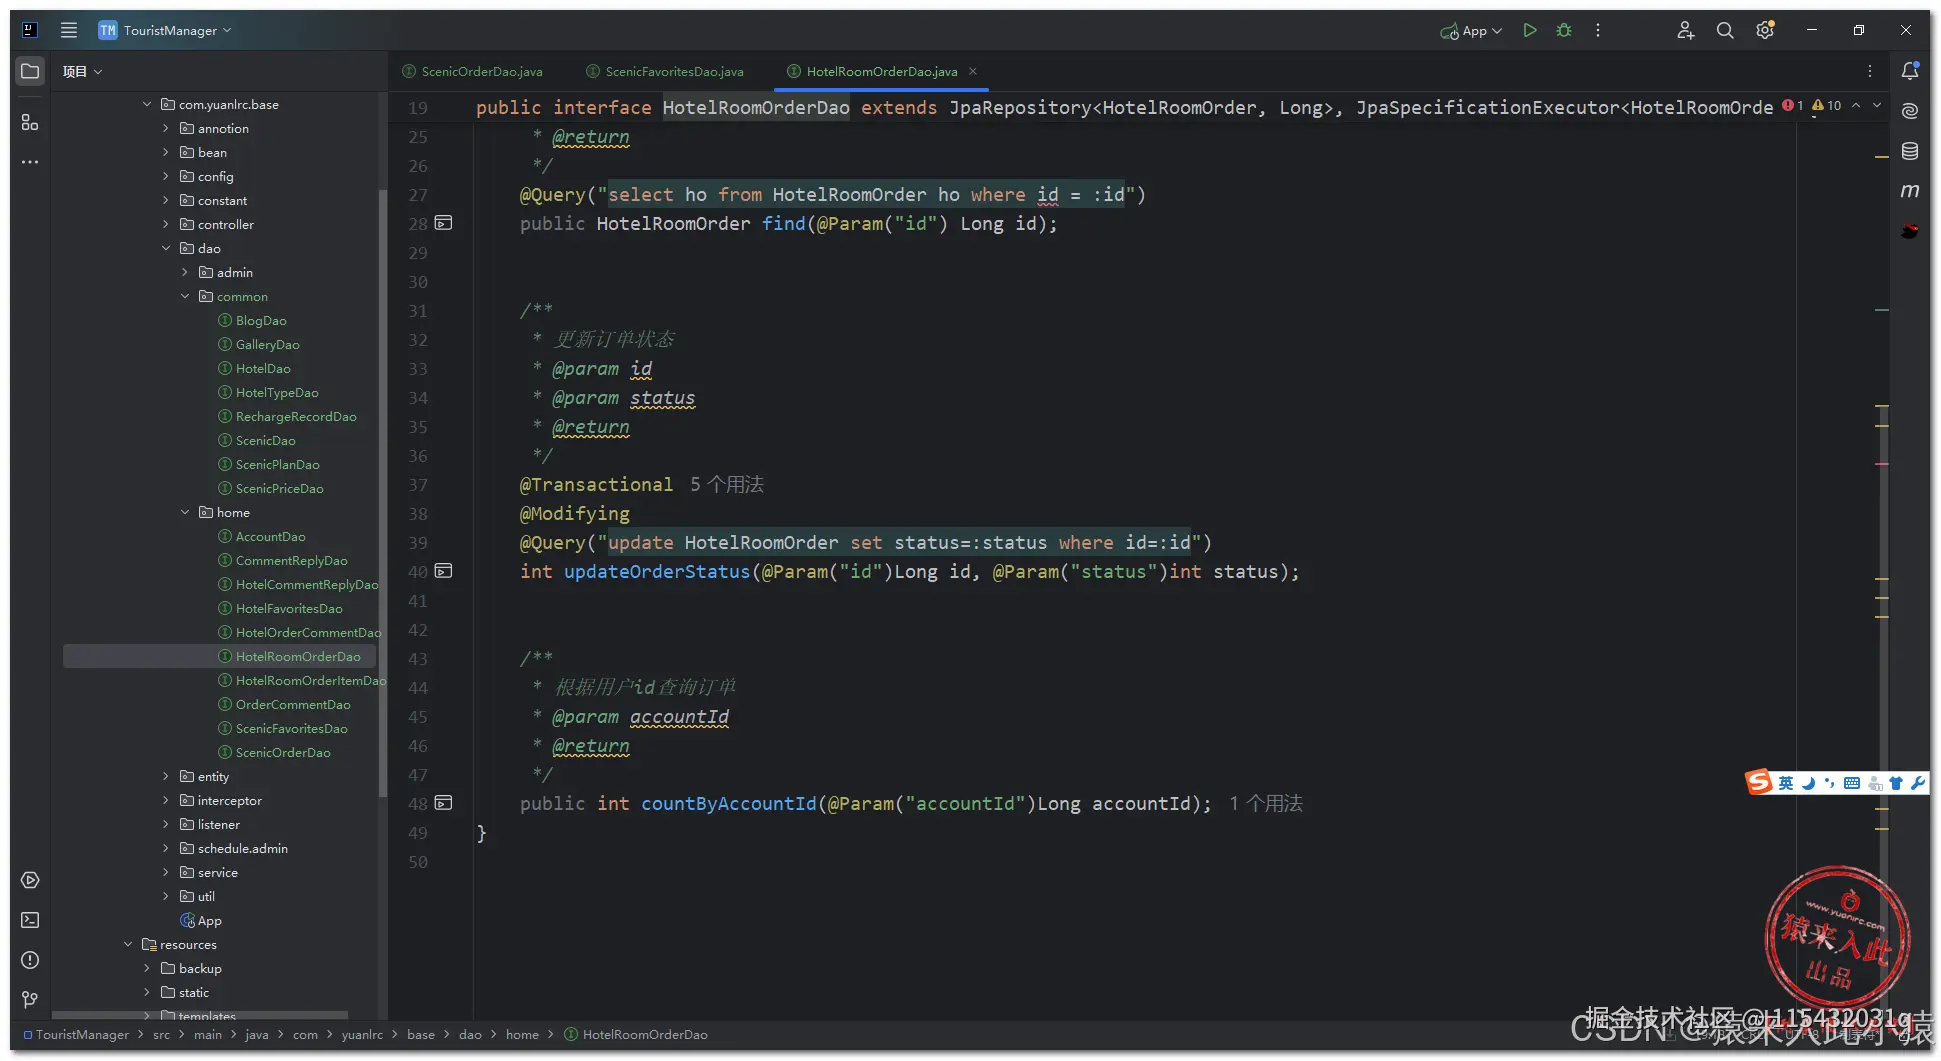The image size is (1941, 1061).
Task: Open Code With Me user icon
Action: (1685, 30)
